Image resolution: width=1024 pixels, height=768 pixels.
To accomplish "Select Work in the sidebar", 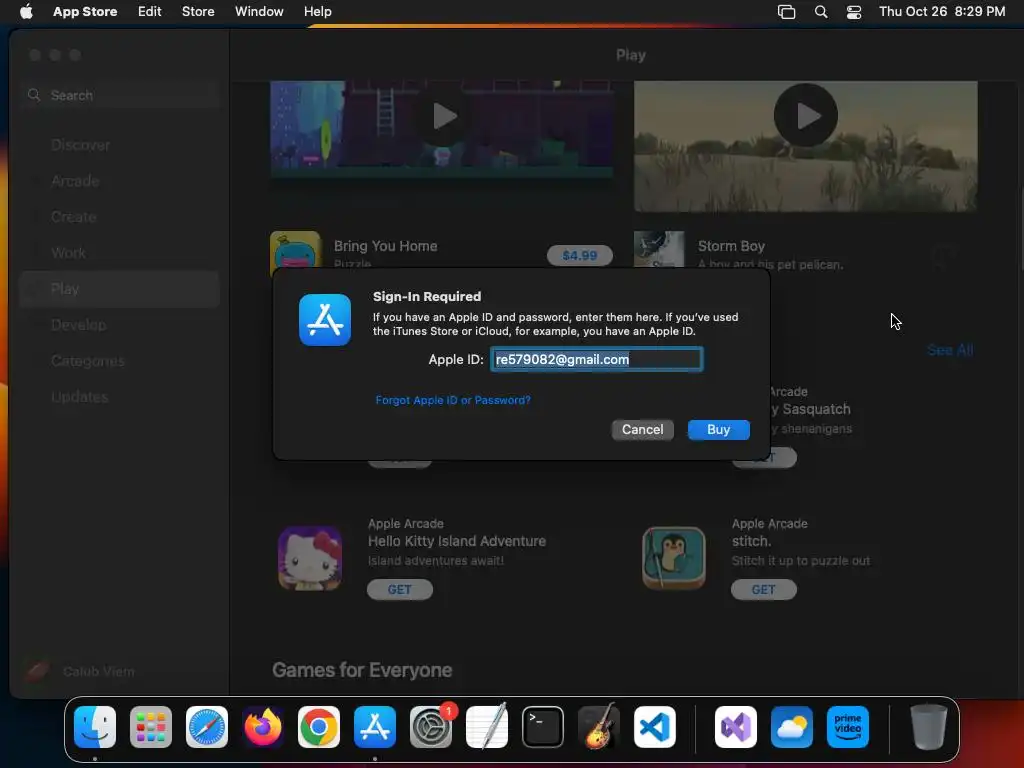I will coord(120,253).
